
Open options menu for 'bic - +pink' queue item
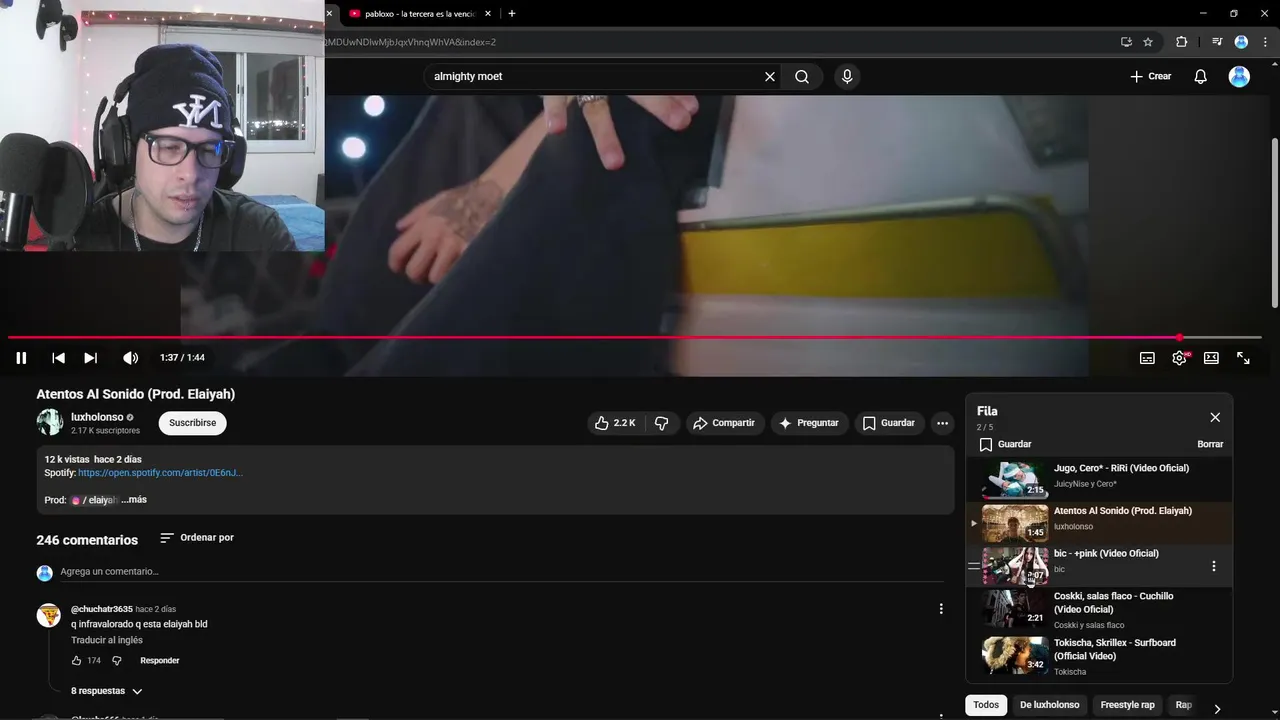(1214, 566)
